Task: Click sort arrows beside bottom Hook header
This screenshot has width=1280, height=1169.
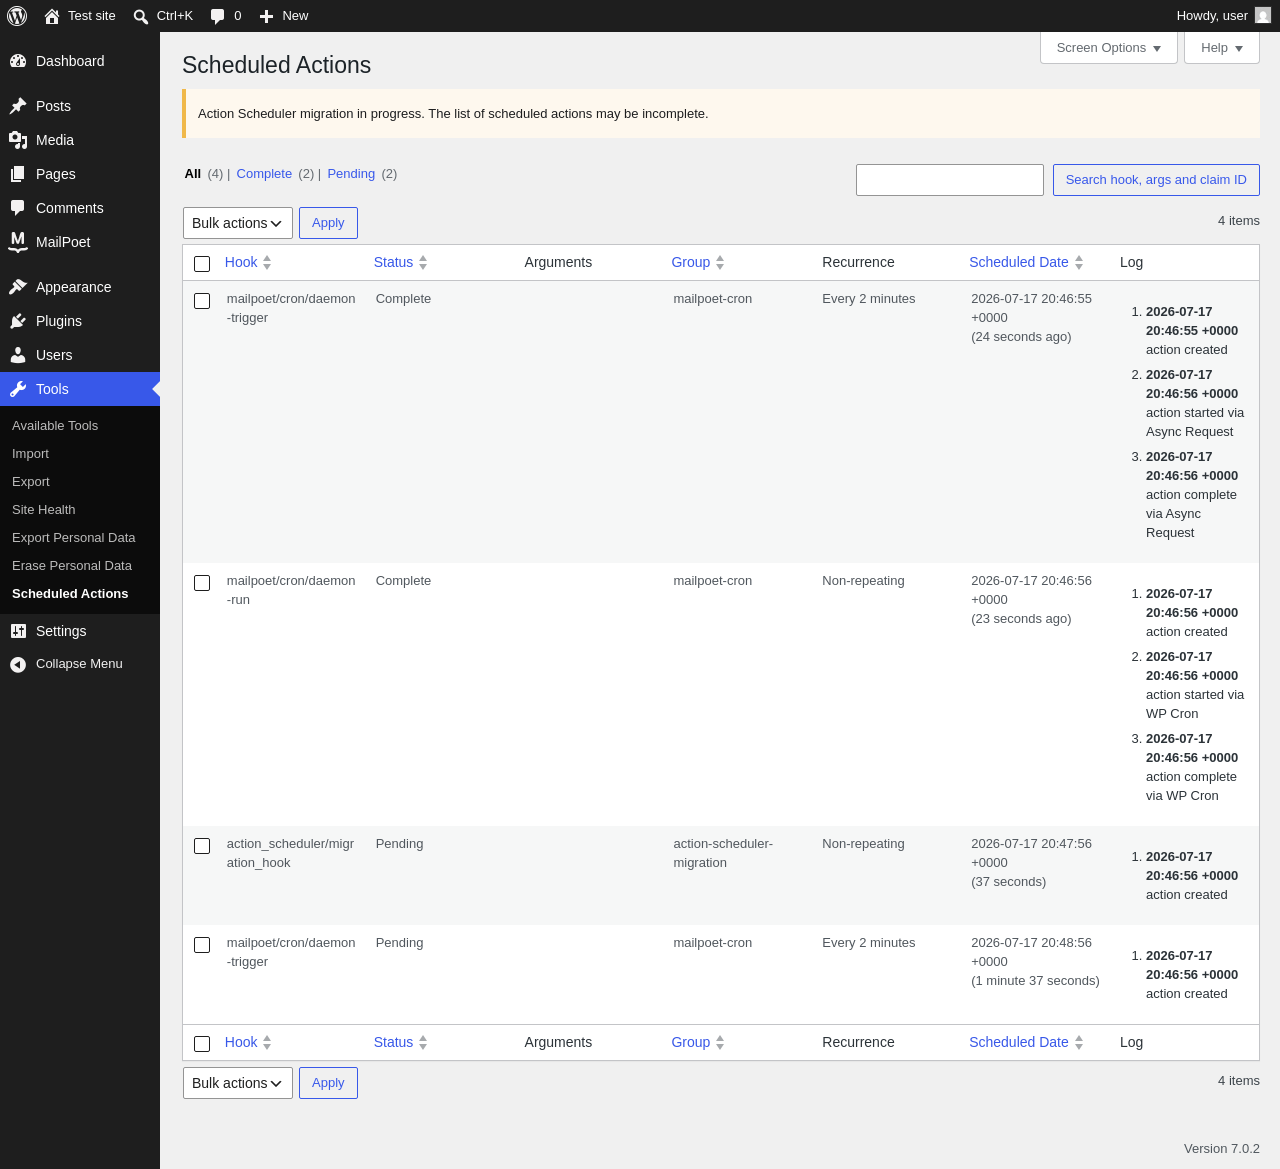Action: tap(267, 1042)
